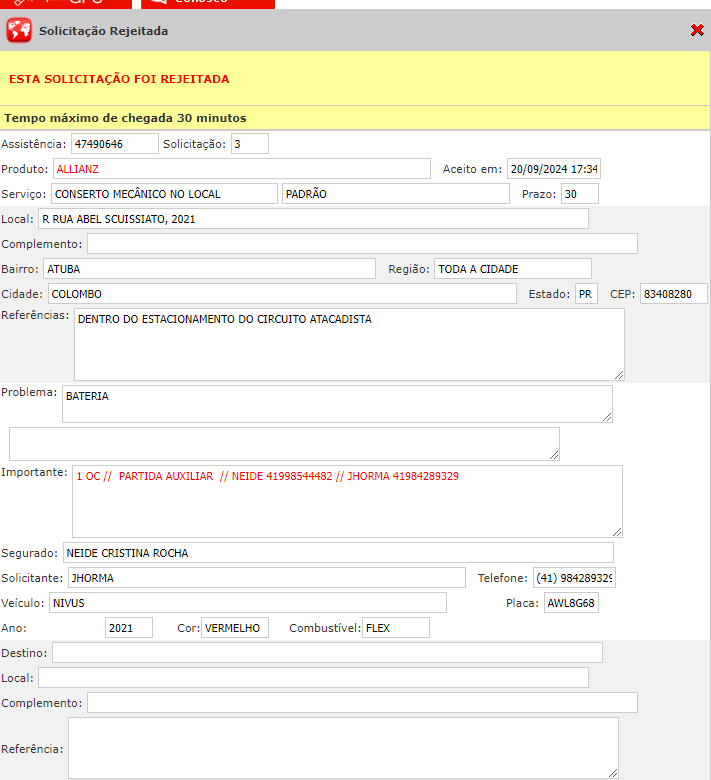Image resolution: width=711 pixels, height=780 pixels.
Task: Focus the Região field TODA A CIDADE
Action: 512,269
